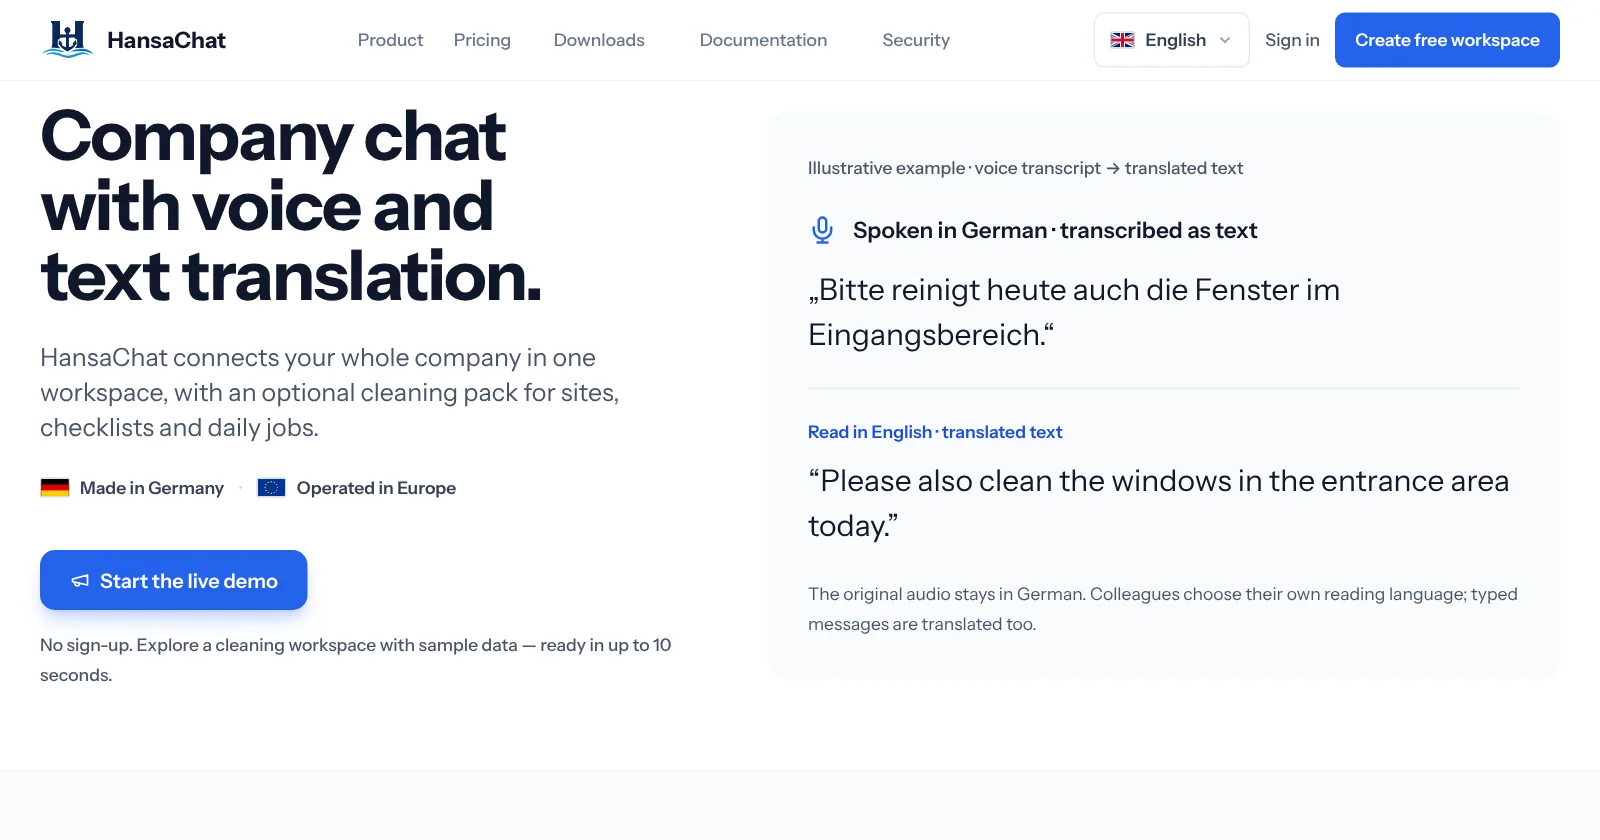This screenshot has height=840, width=1600.
Task: Go to the Pricing page
Action: [482, 40]
